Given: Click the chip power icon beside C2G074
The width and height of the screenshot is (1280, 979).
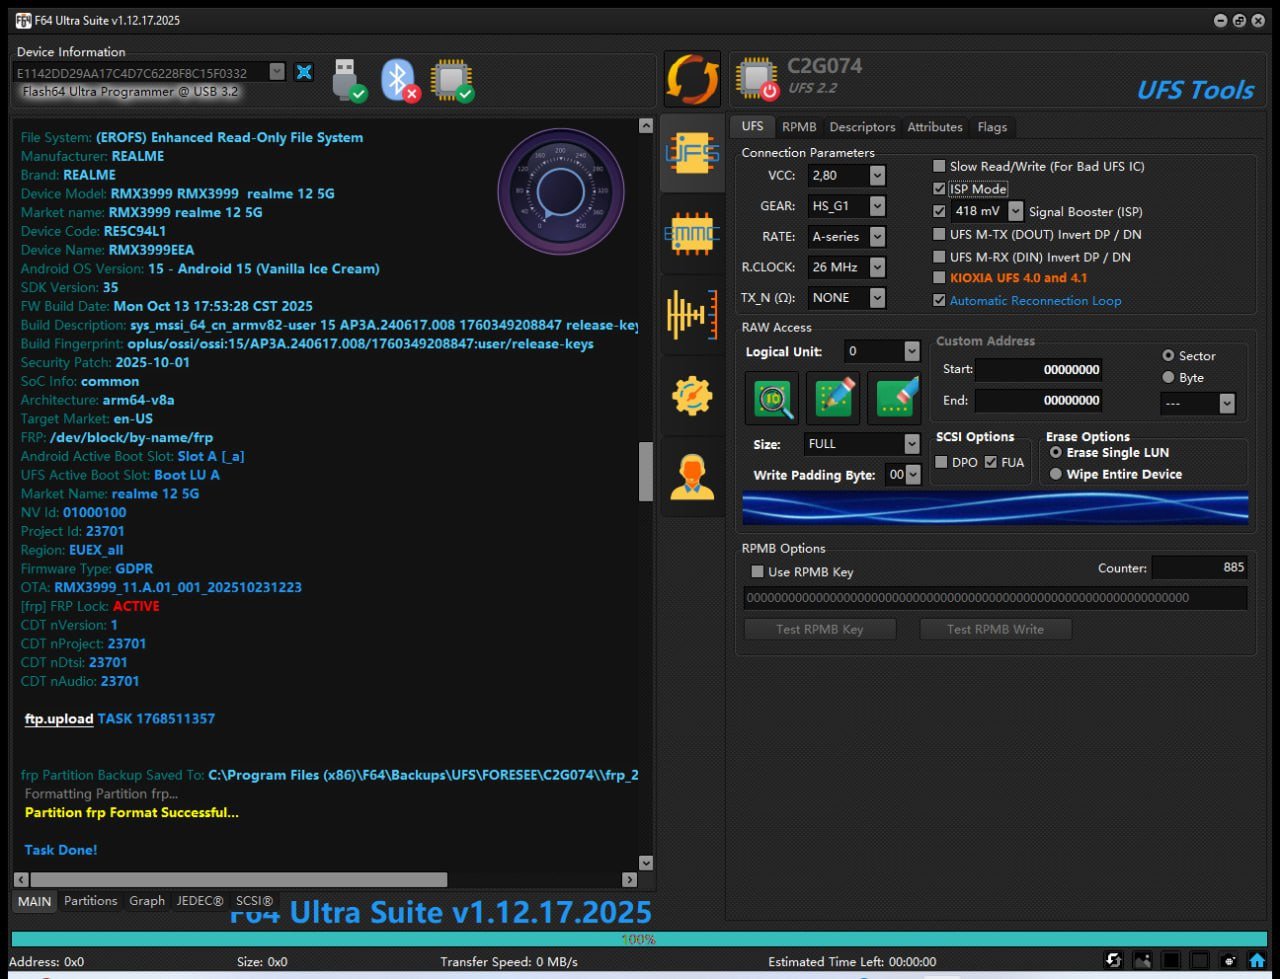Looking at the screenshot, I should click(757, 79).
